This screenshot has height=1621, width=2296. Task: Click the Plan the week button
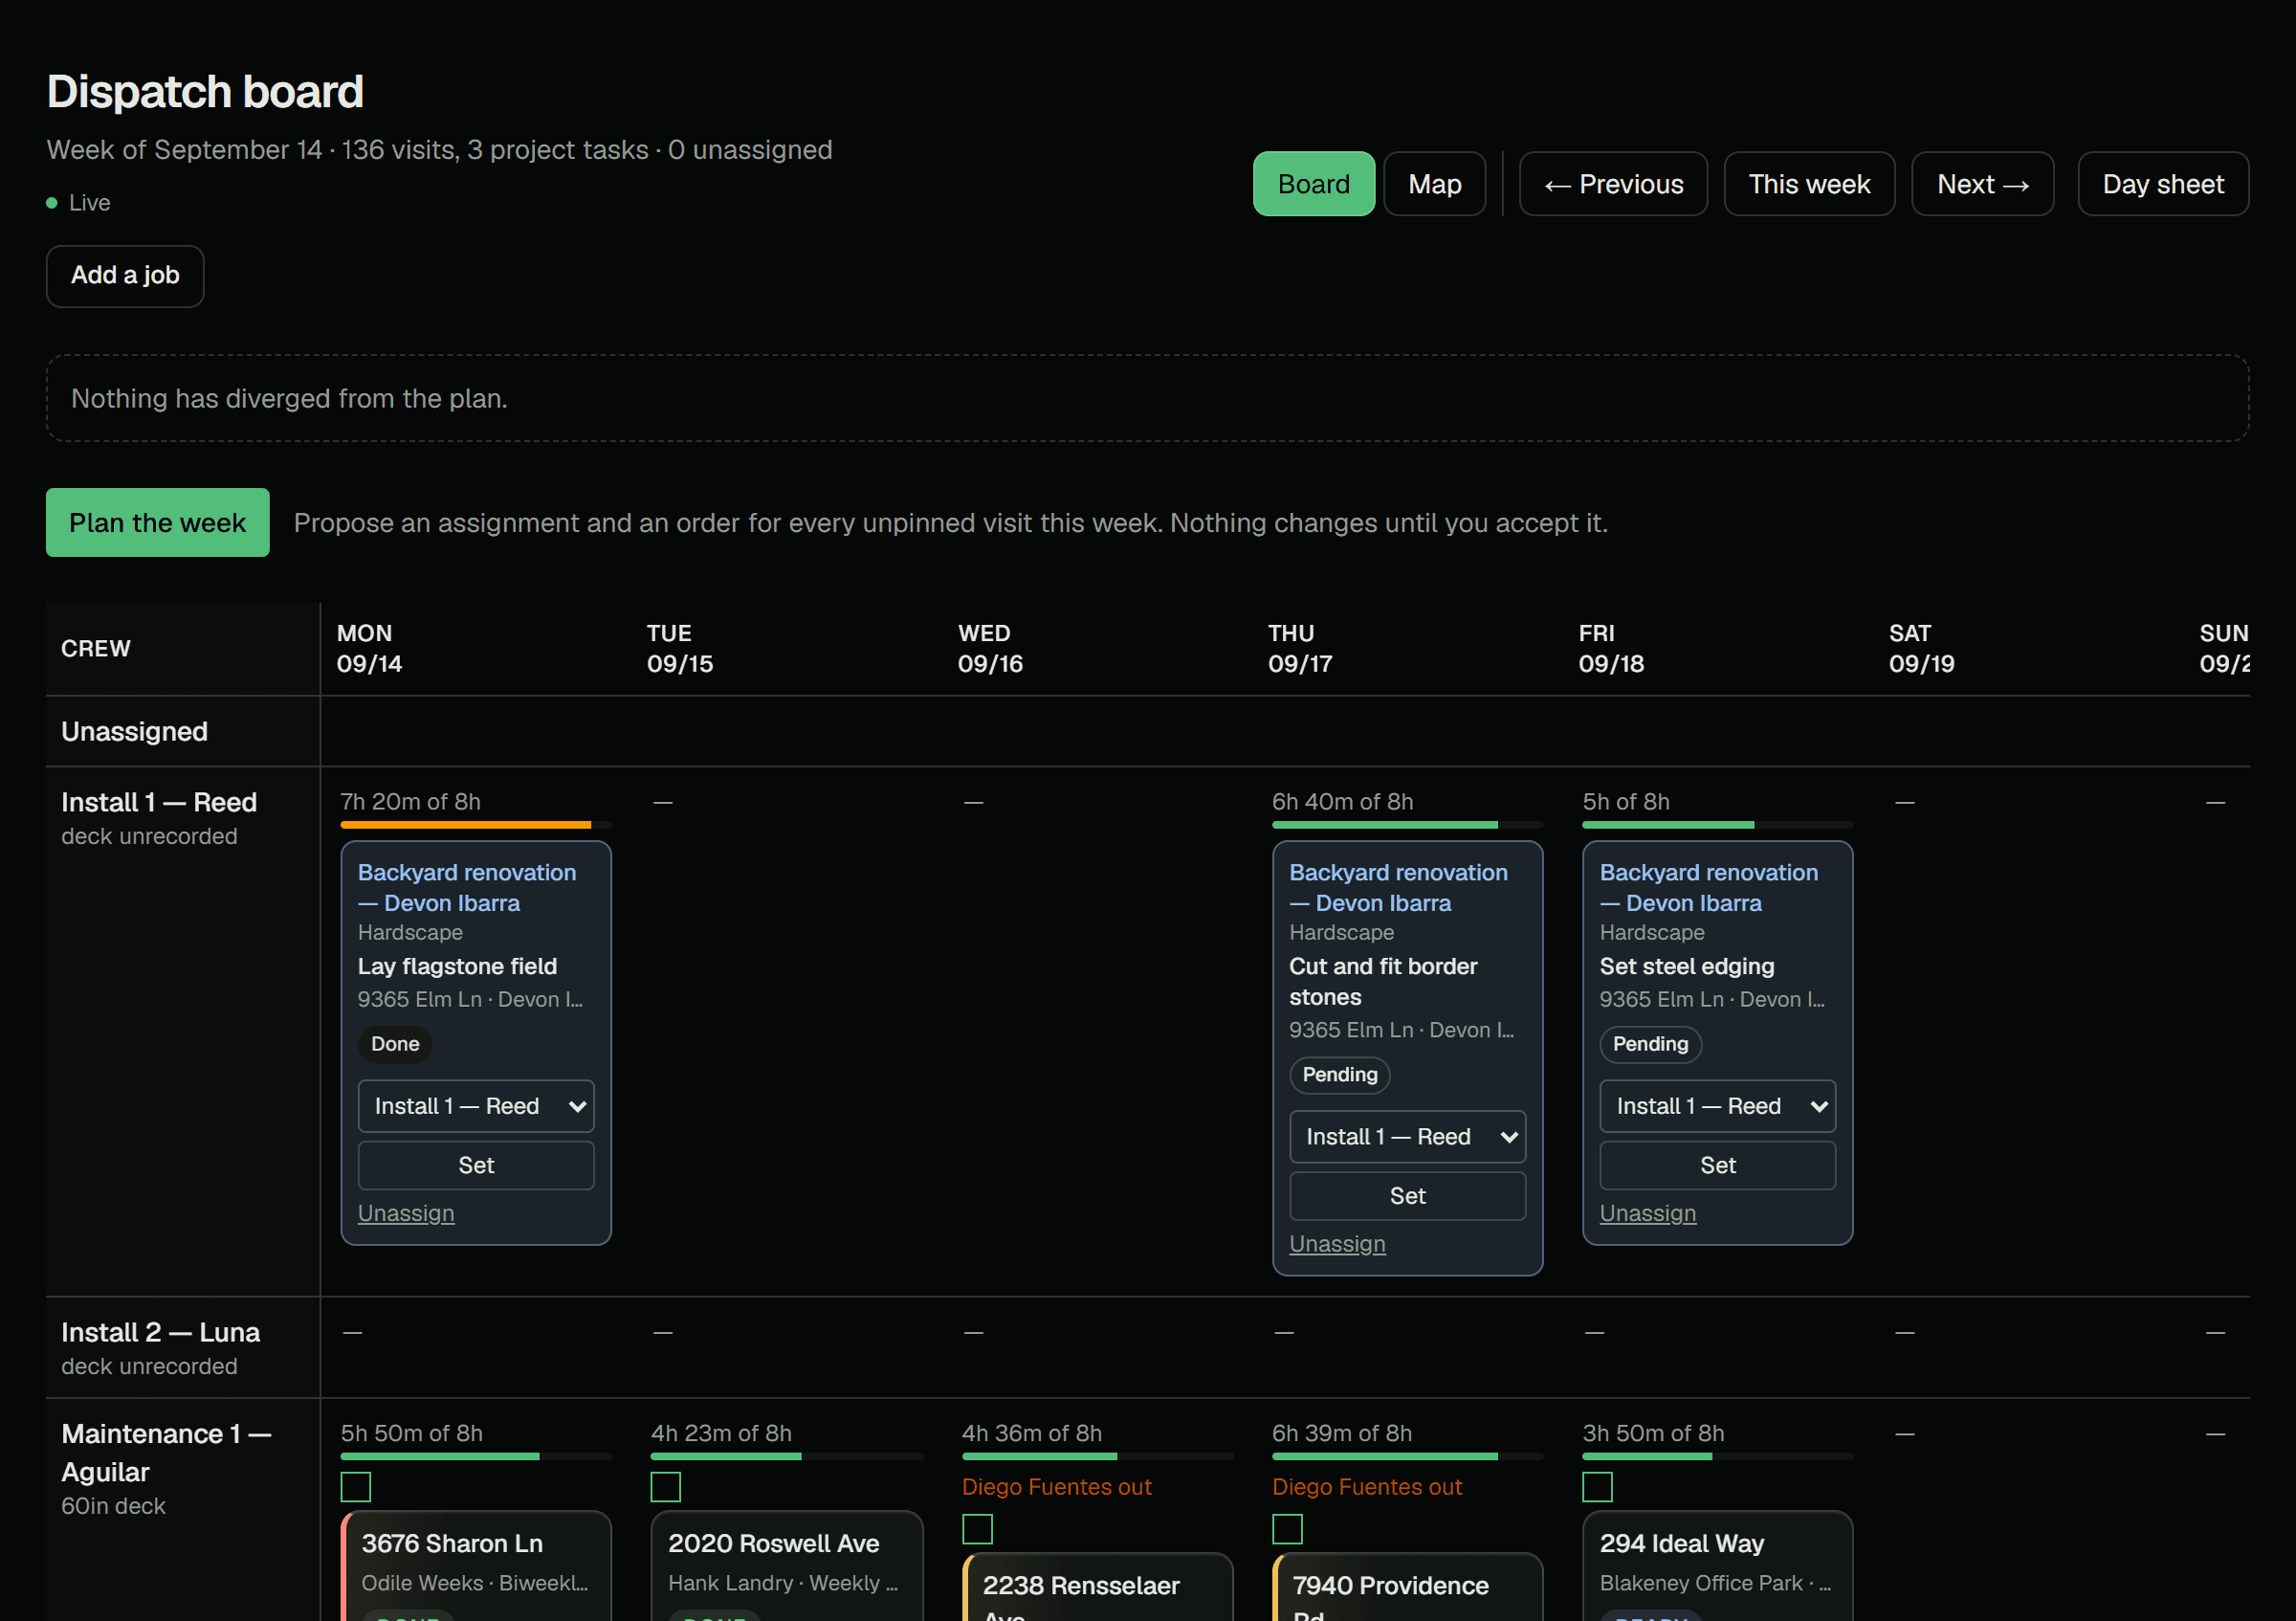coord(157,523)
